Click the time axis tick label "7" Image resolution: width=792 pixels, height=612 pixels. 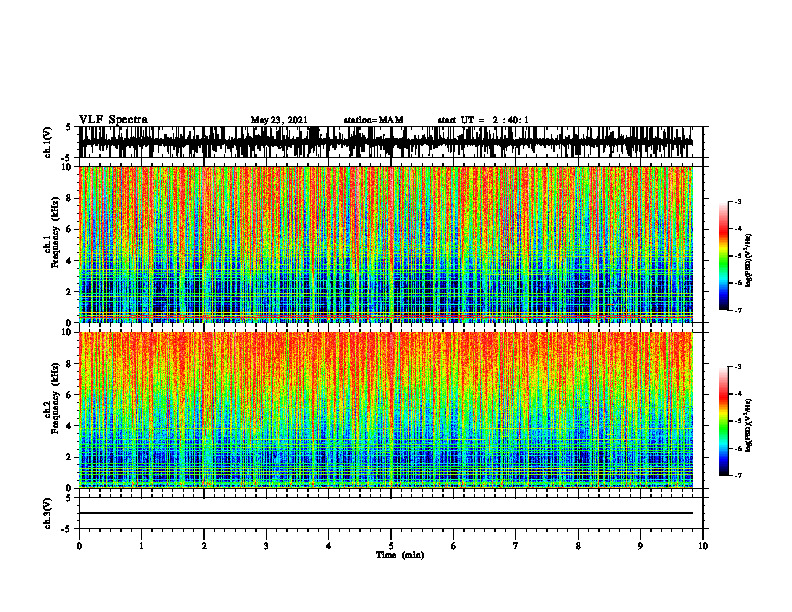click(516, 546)
